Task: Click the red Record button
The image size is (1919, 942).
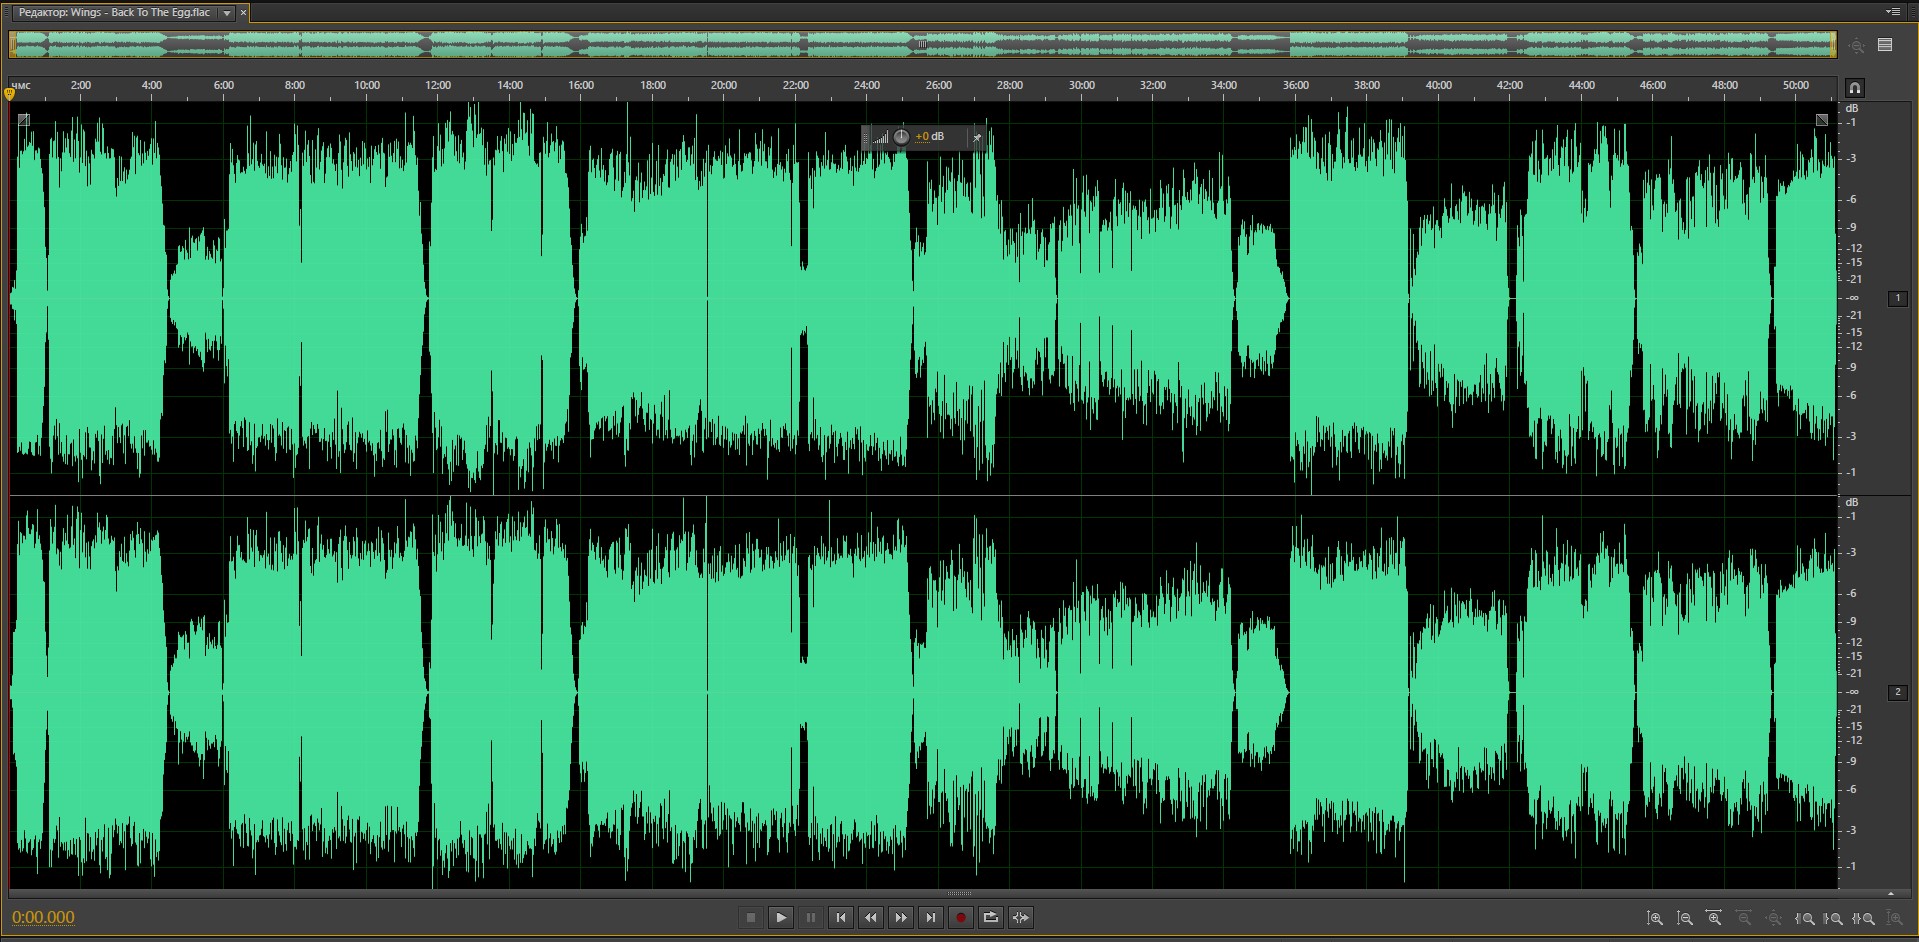Action: [960, 917]
